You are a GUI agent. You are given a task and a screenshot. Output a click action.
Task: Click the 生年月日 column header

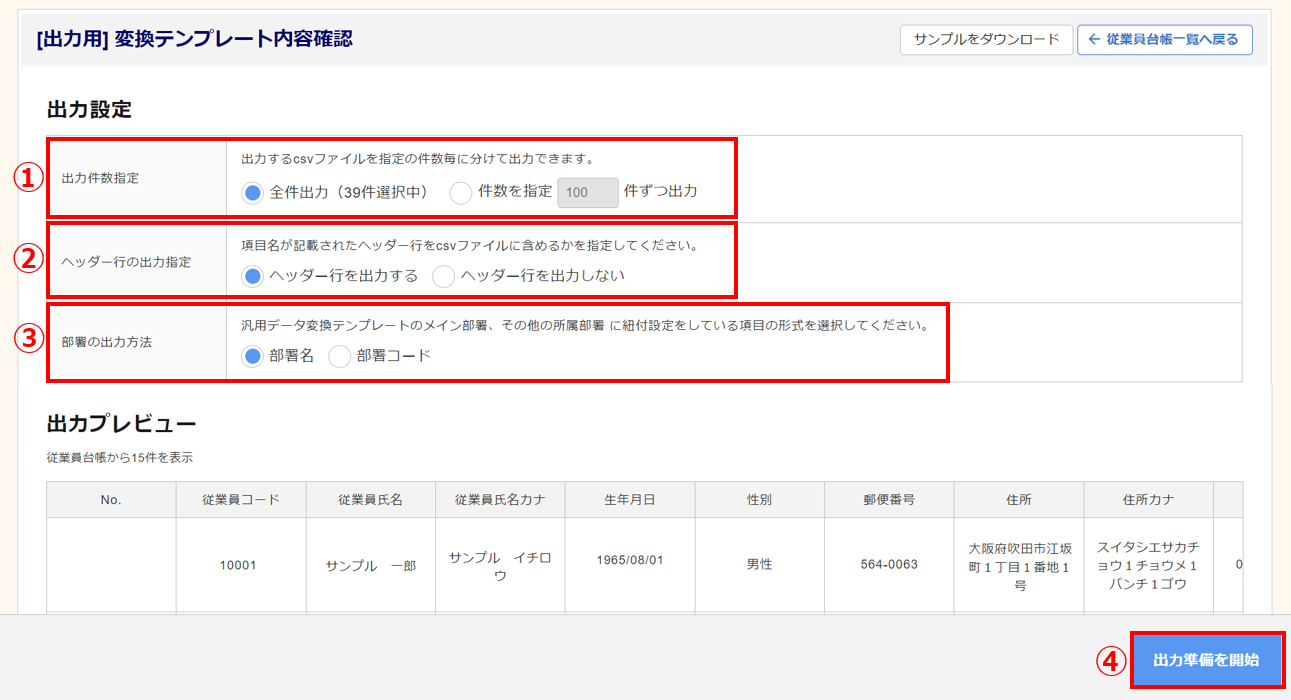pyautogui.click(x=630, y=500)
